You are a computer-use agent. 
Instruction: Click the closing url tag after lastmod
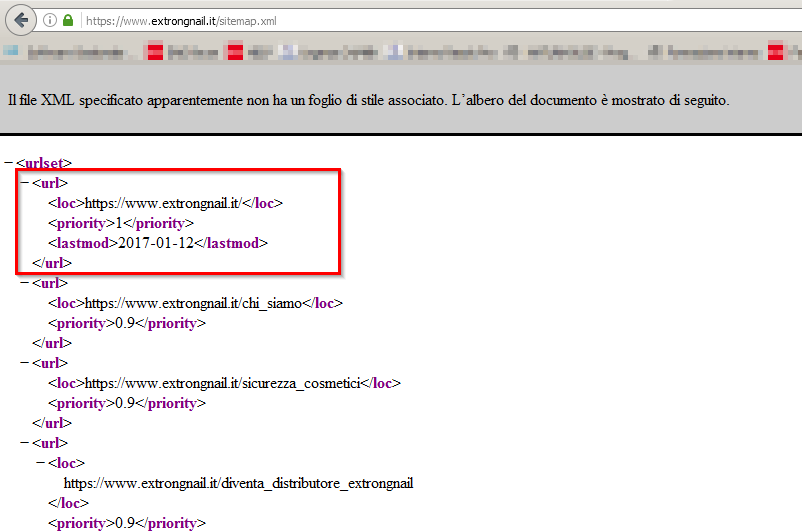click(52, 263)
